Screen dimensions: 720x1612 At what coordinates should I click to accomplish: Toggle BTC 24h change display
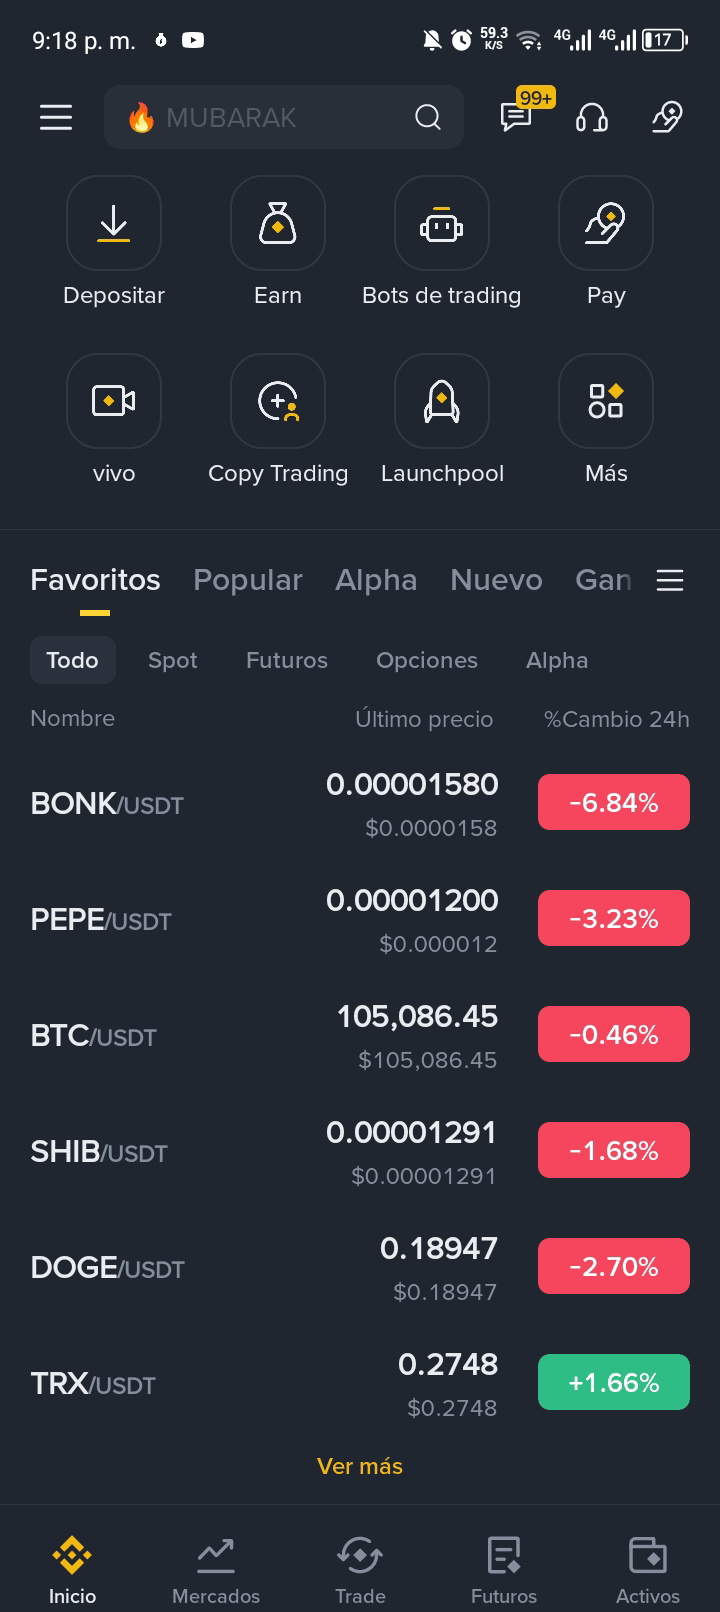tap(614, 1034)
